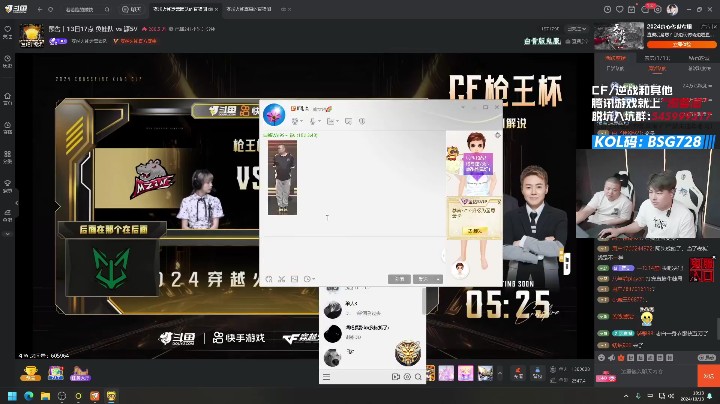
Task: Select the leftmost sub-tab under panel header
Action: tap(615, 68)
